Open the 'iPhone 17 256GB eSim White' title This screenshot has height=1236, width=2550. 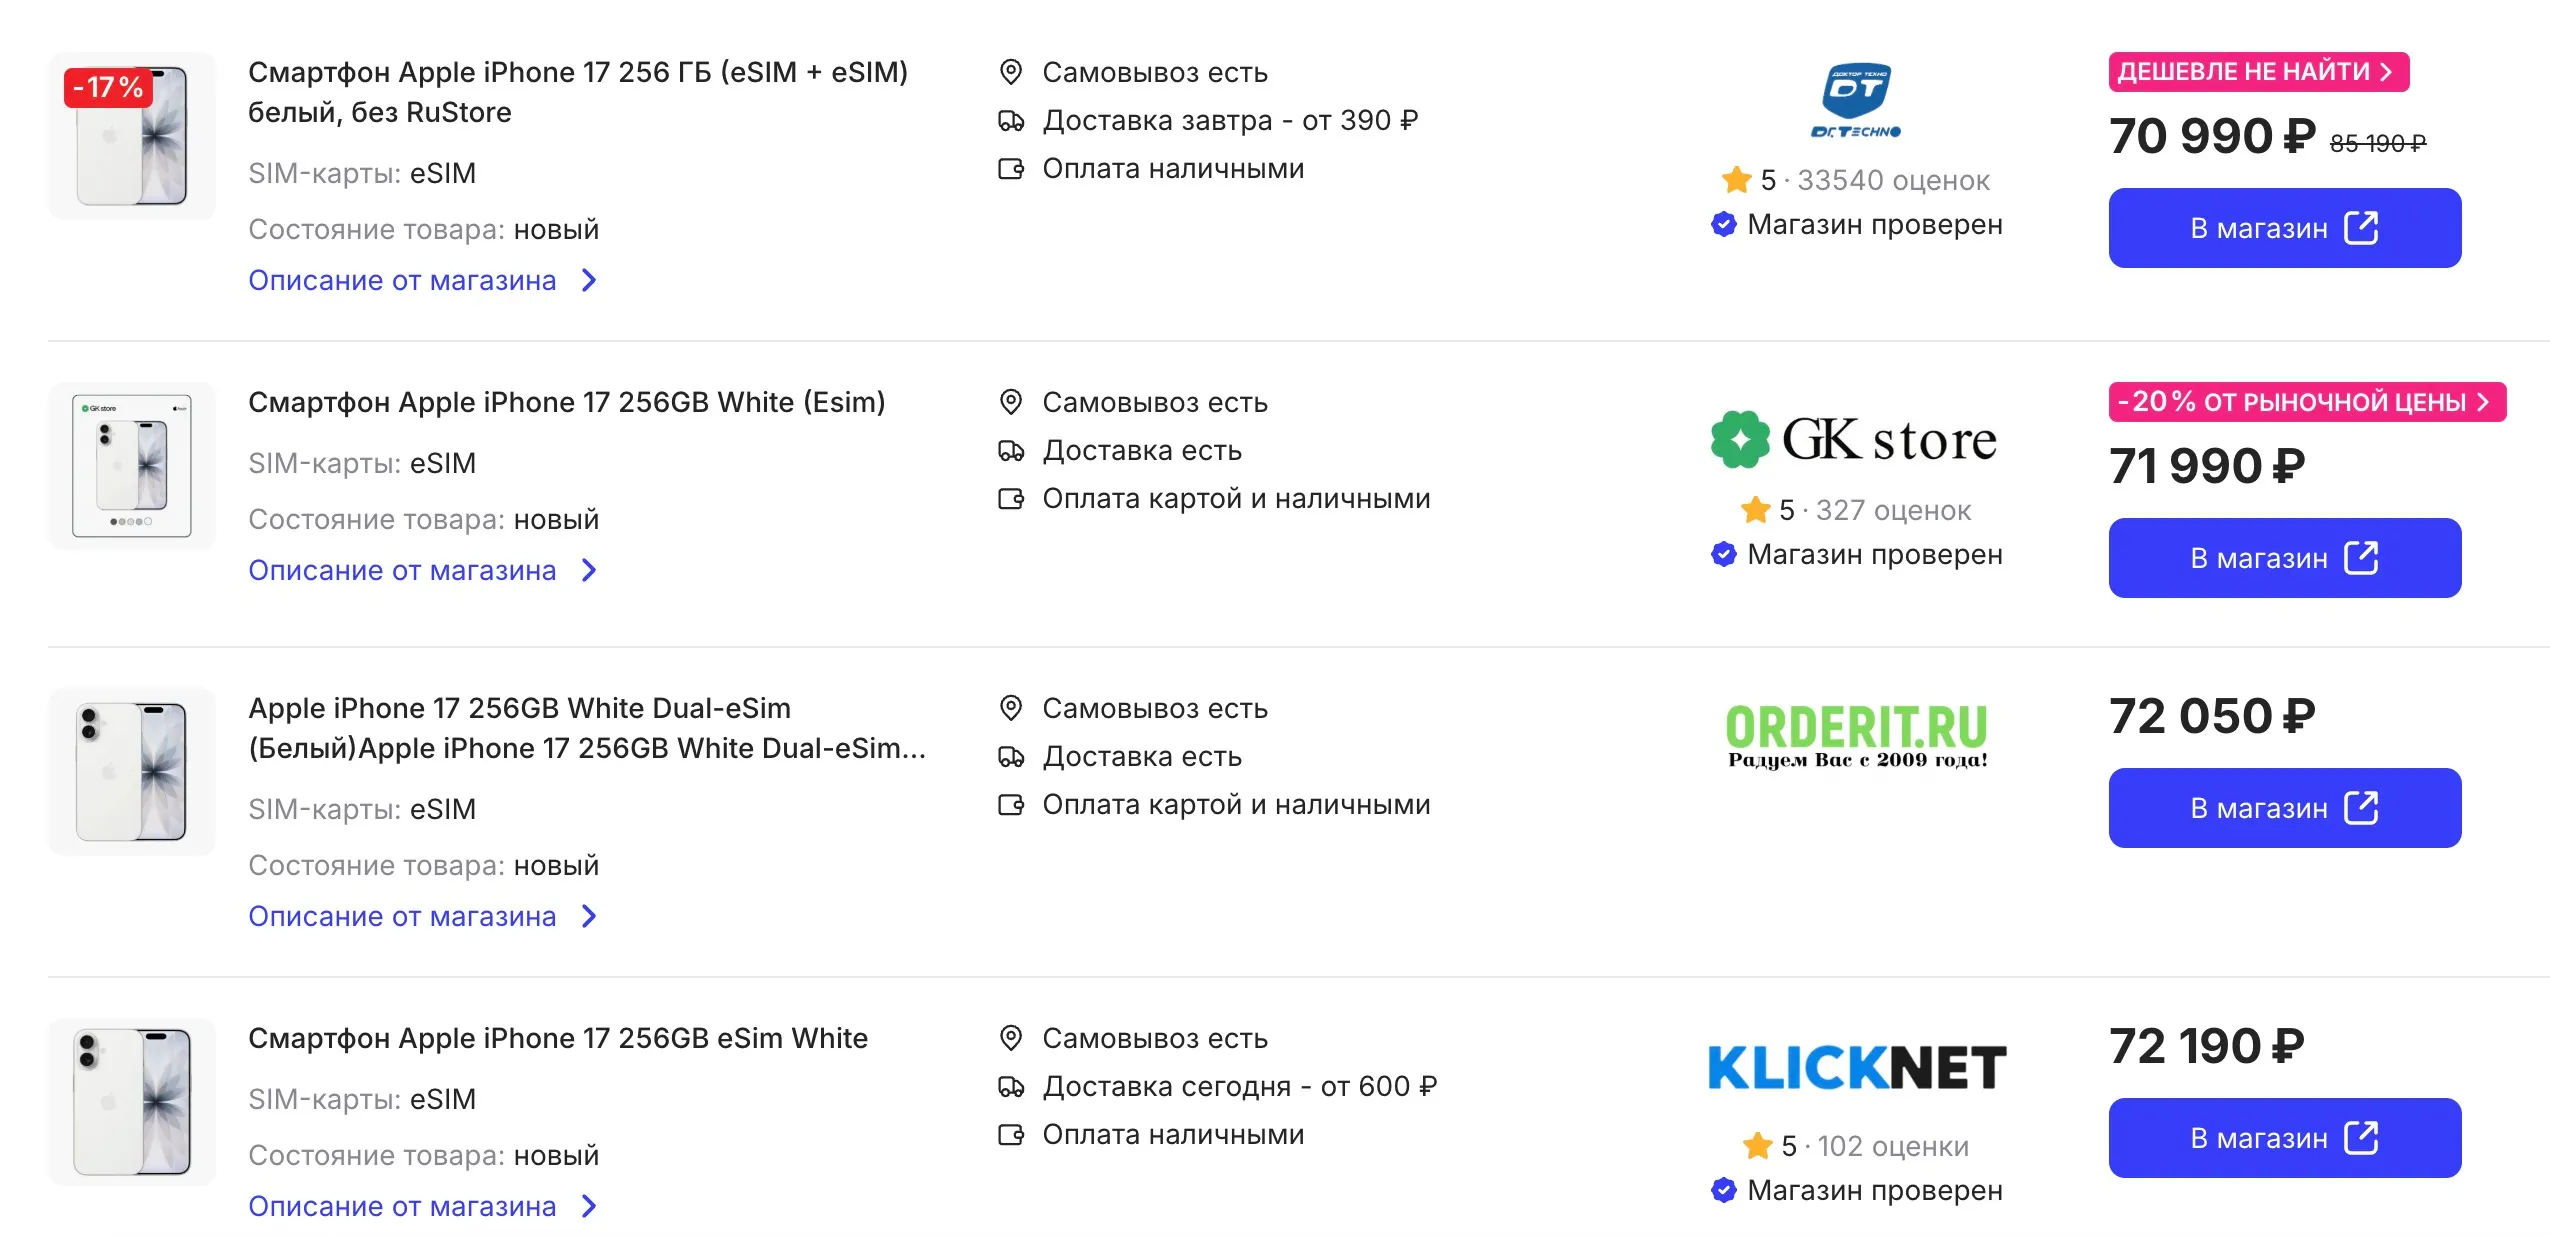pos(558,1038)
